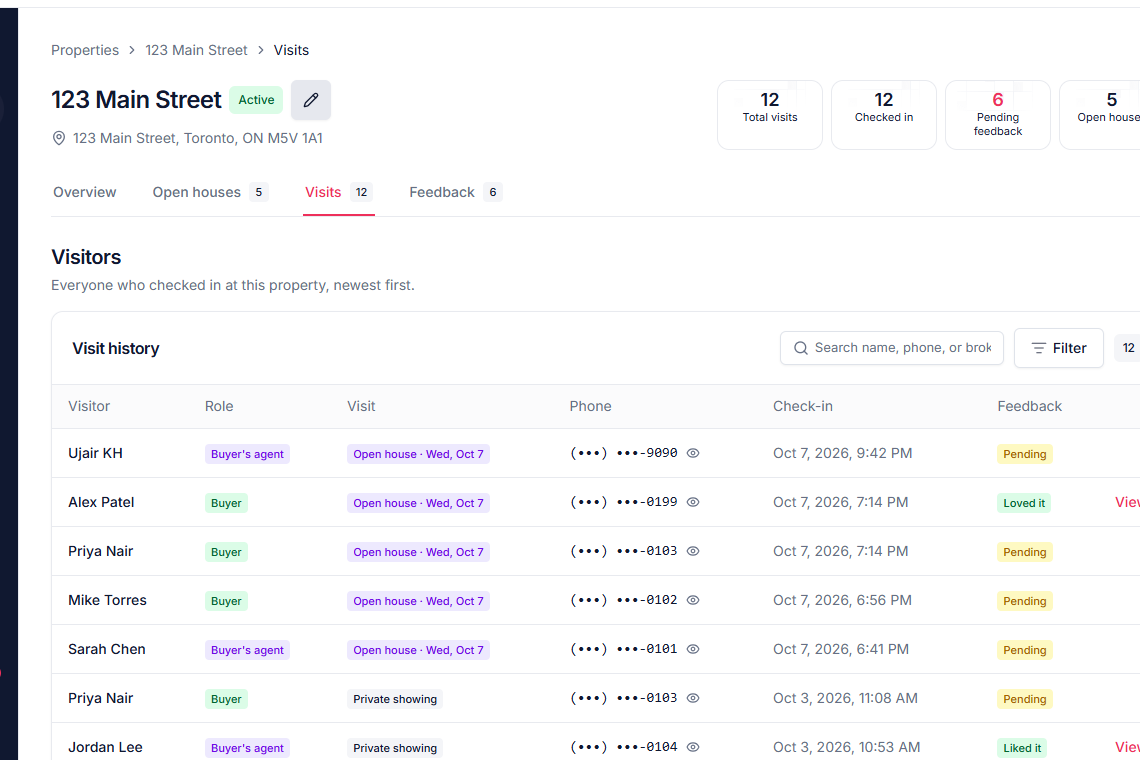Click the magnifier icon in the search box
This screenshot has width=1140, height=760.
[800, 348]
